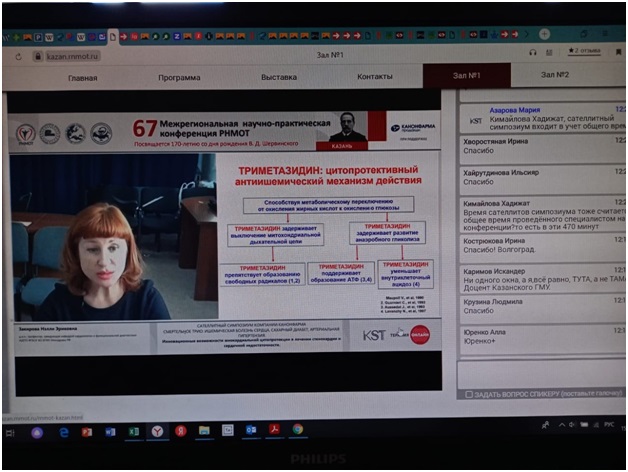
Task: Open Google Chrome from the taskbar
Action: click(x=298, y=429)
